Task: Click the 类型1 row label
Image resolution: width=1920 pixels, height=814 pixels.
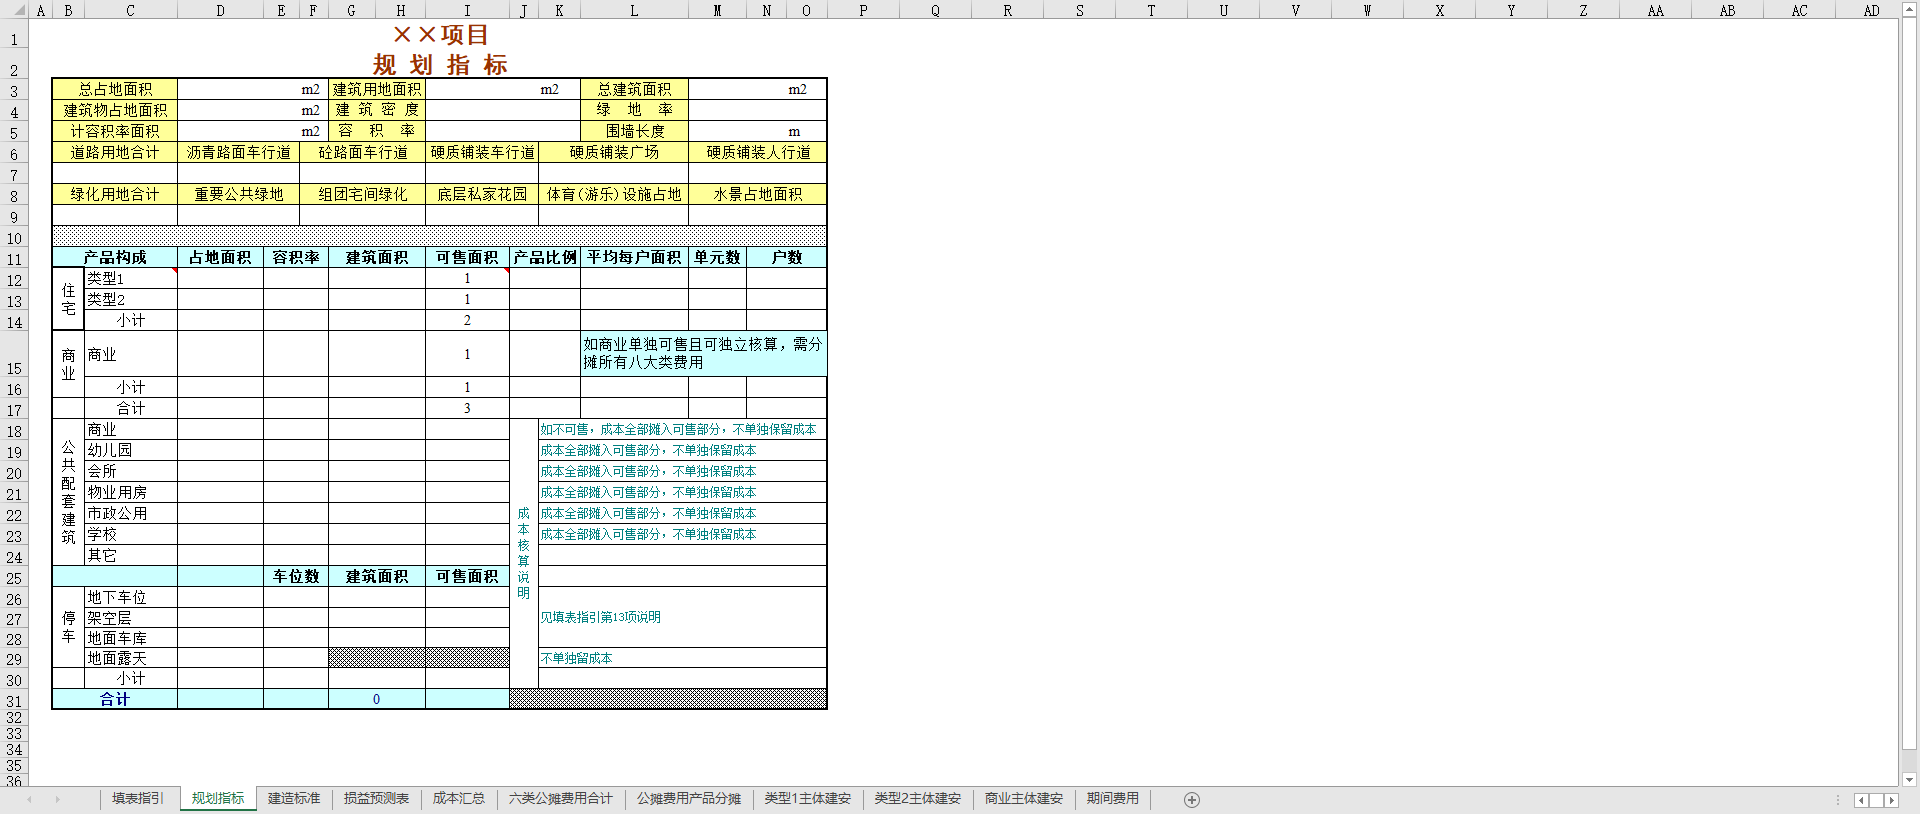Action: pos(130,278)
